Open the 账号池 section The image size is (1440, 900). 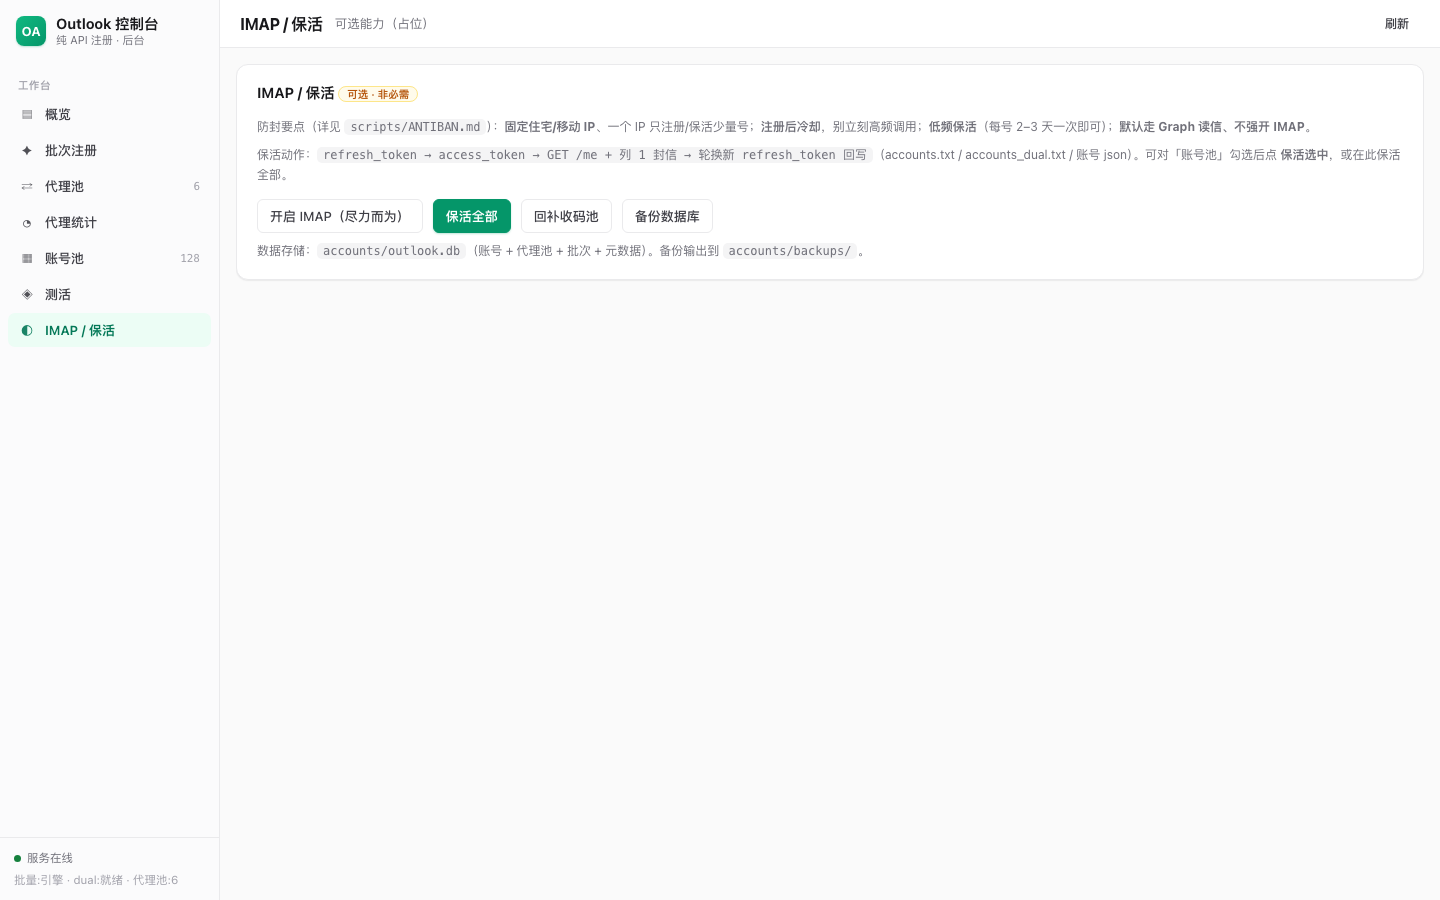coord(109,259)
